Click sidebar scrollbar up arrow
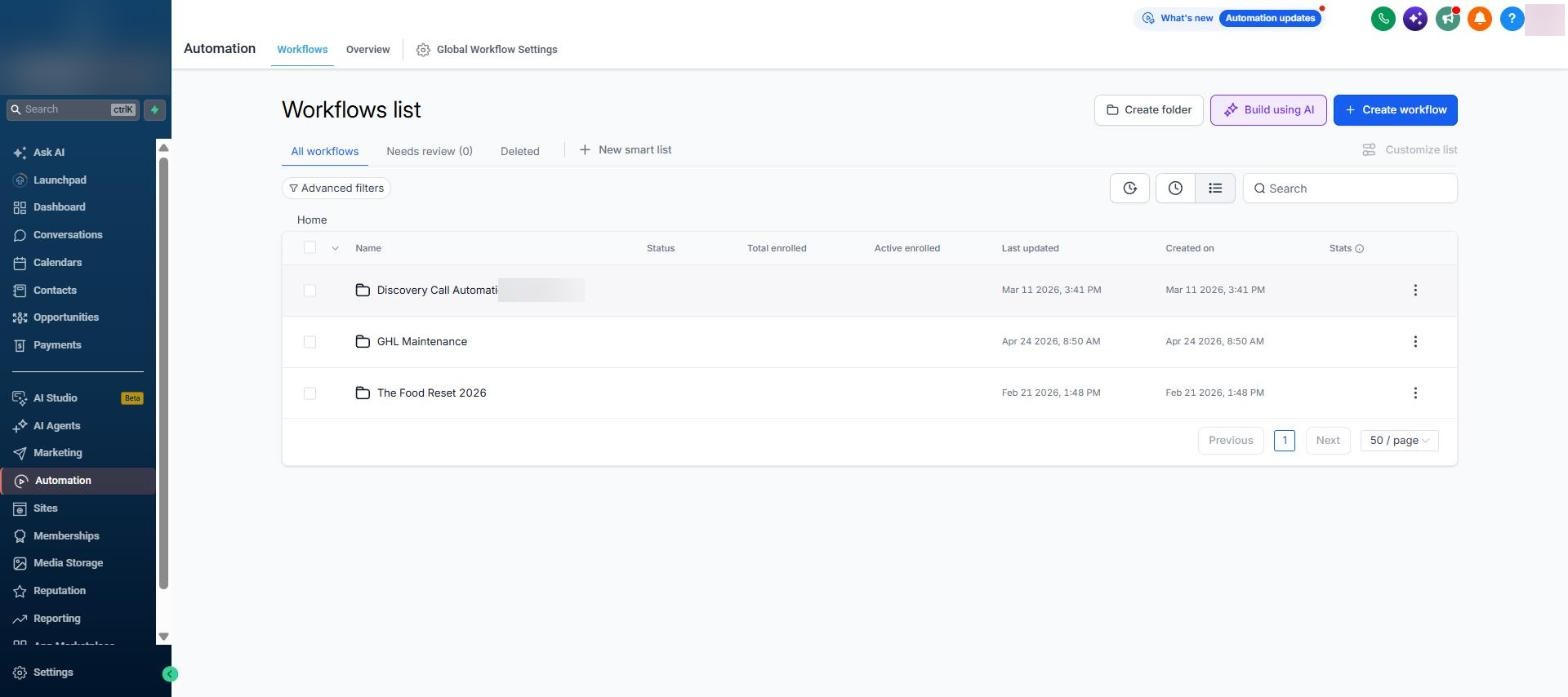Screen dimensions: 1568x697 164,148
